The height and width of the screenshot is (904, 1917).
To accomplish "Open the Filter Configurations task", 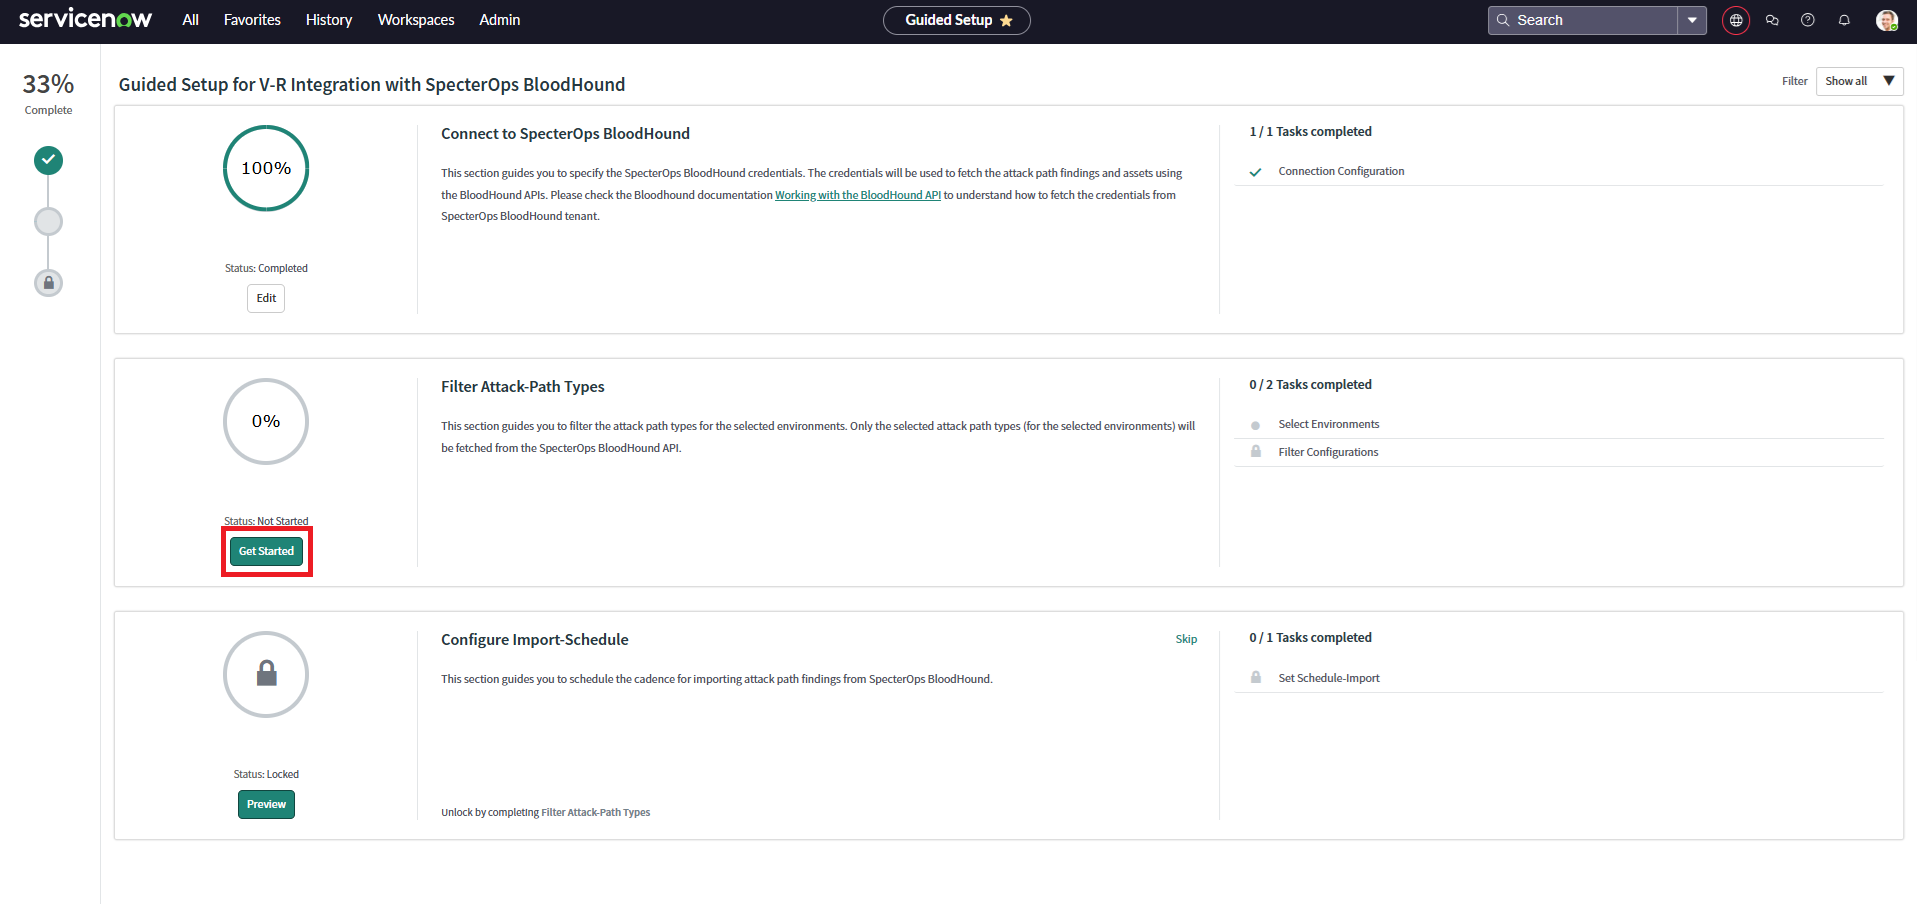I will coord(1328,452).
